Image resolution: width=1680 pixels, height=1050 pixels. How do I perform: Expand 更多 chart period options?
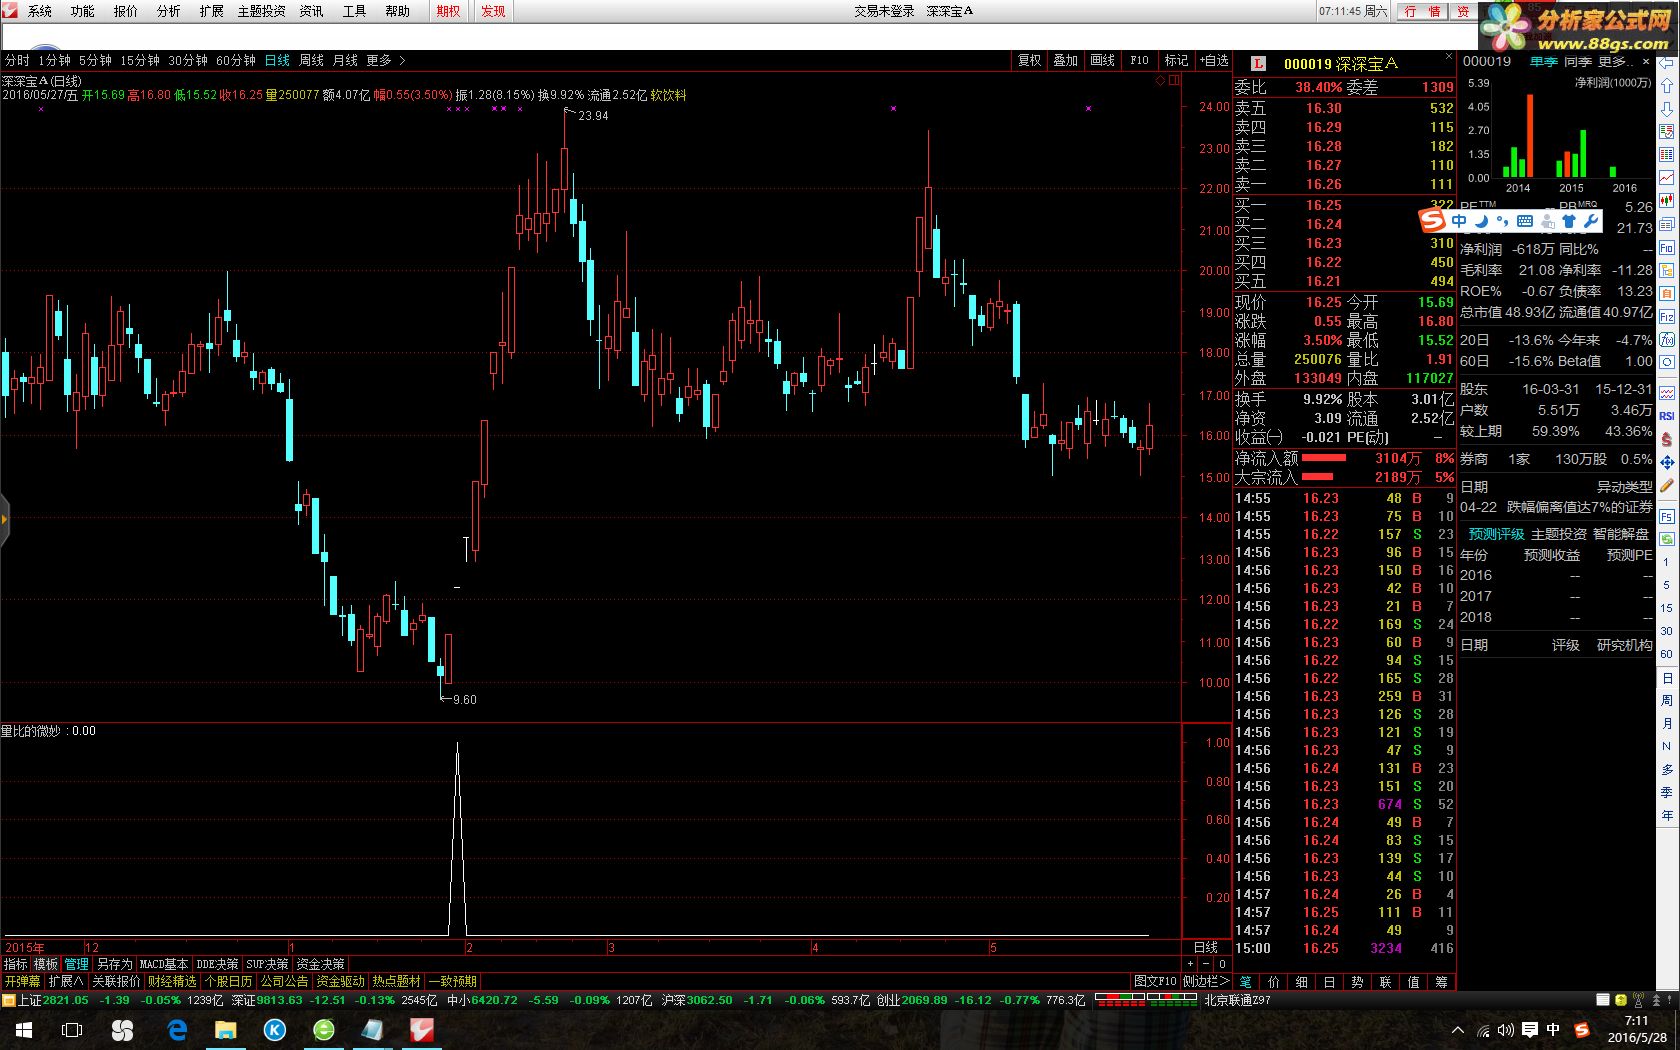[x=385, y=61]
